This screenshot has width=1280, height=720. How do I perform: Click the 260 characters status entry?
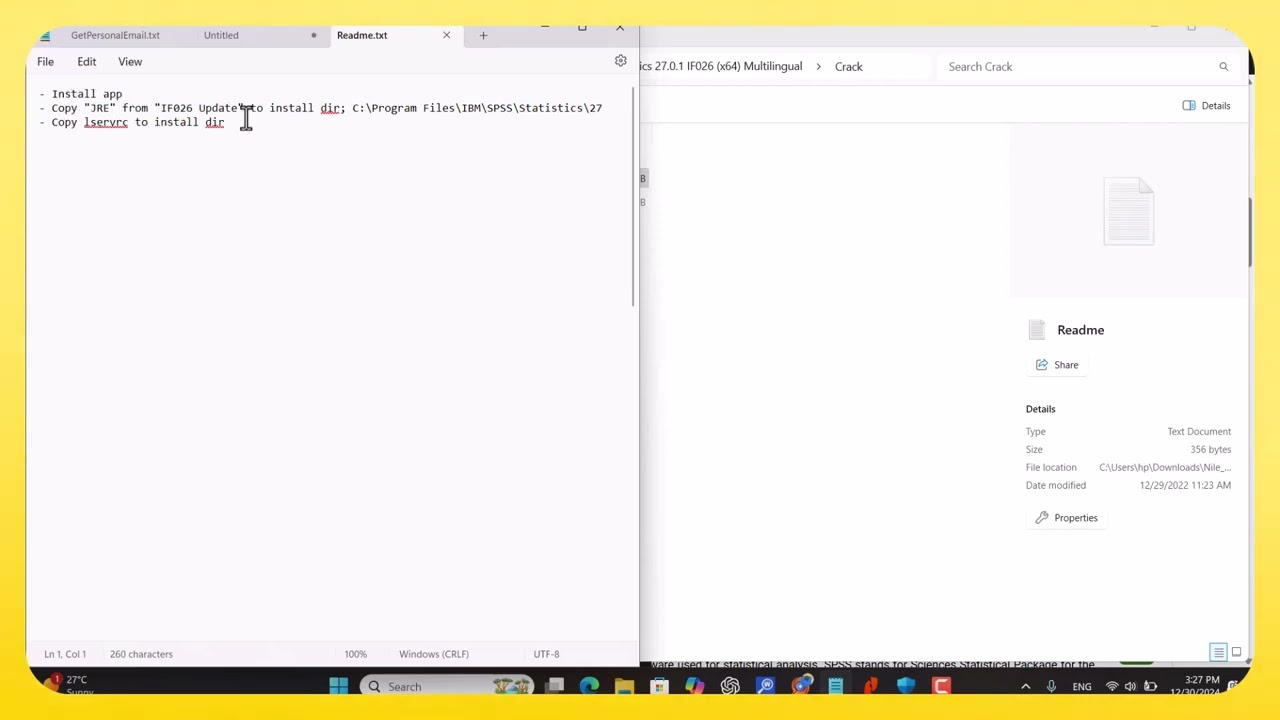click(x=141, y=654)
